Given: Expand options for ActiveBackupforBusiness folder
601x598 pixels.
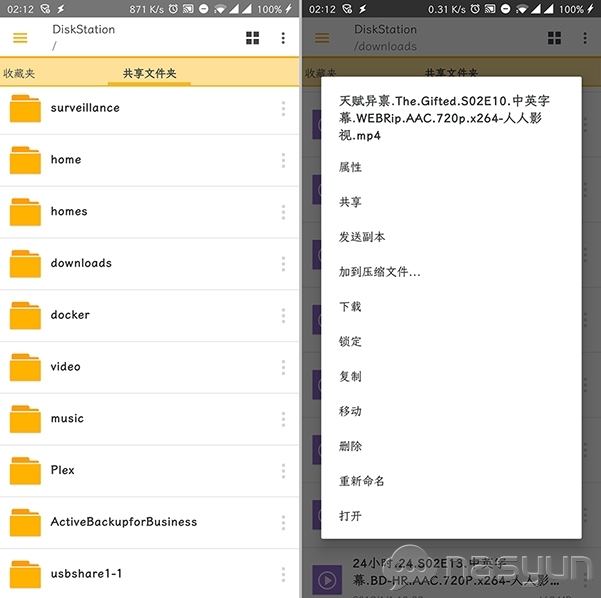Looking at the screenshot, I should [x=283, y=522].
